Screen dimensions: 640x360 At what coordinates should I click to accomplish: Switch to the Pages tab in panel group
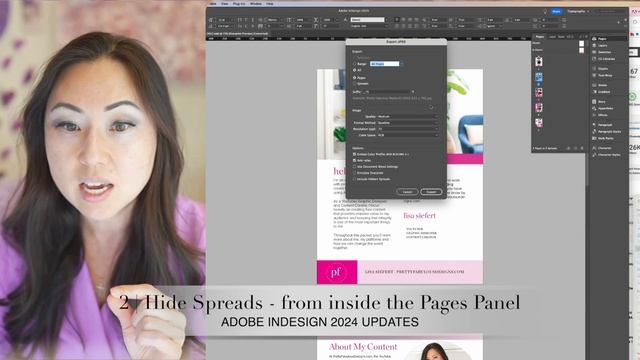tap(540, 37)
